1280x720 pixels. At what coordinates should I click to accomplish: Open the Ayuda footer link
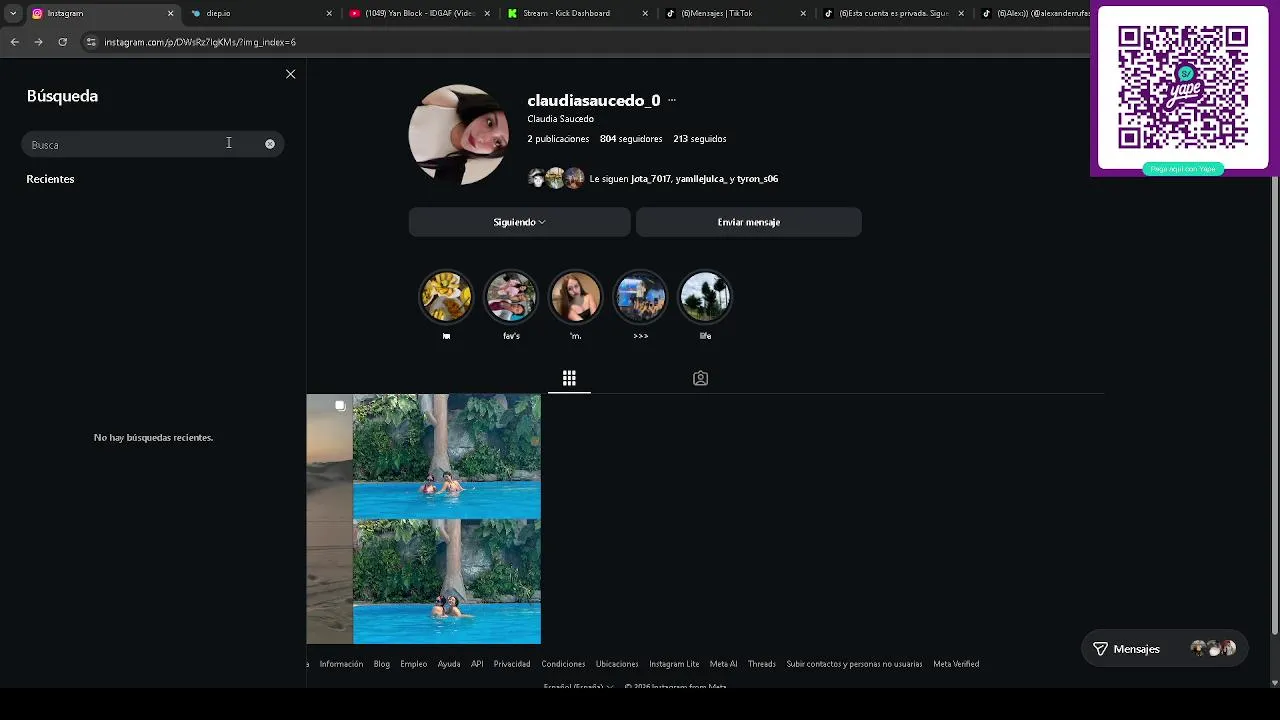point(449,664)
